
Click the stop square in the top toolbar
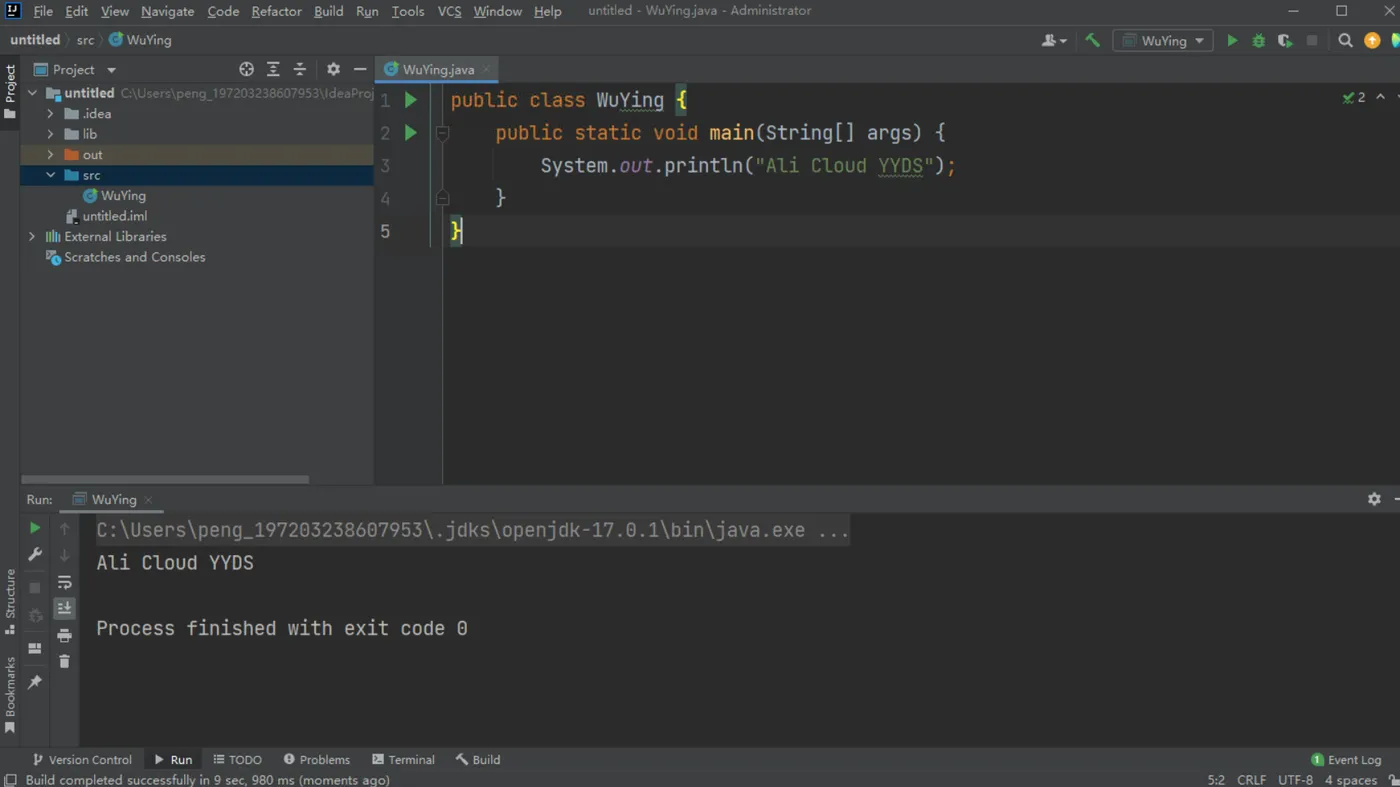1312,41
